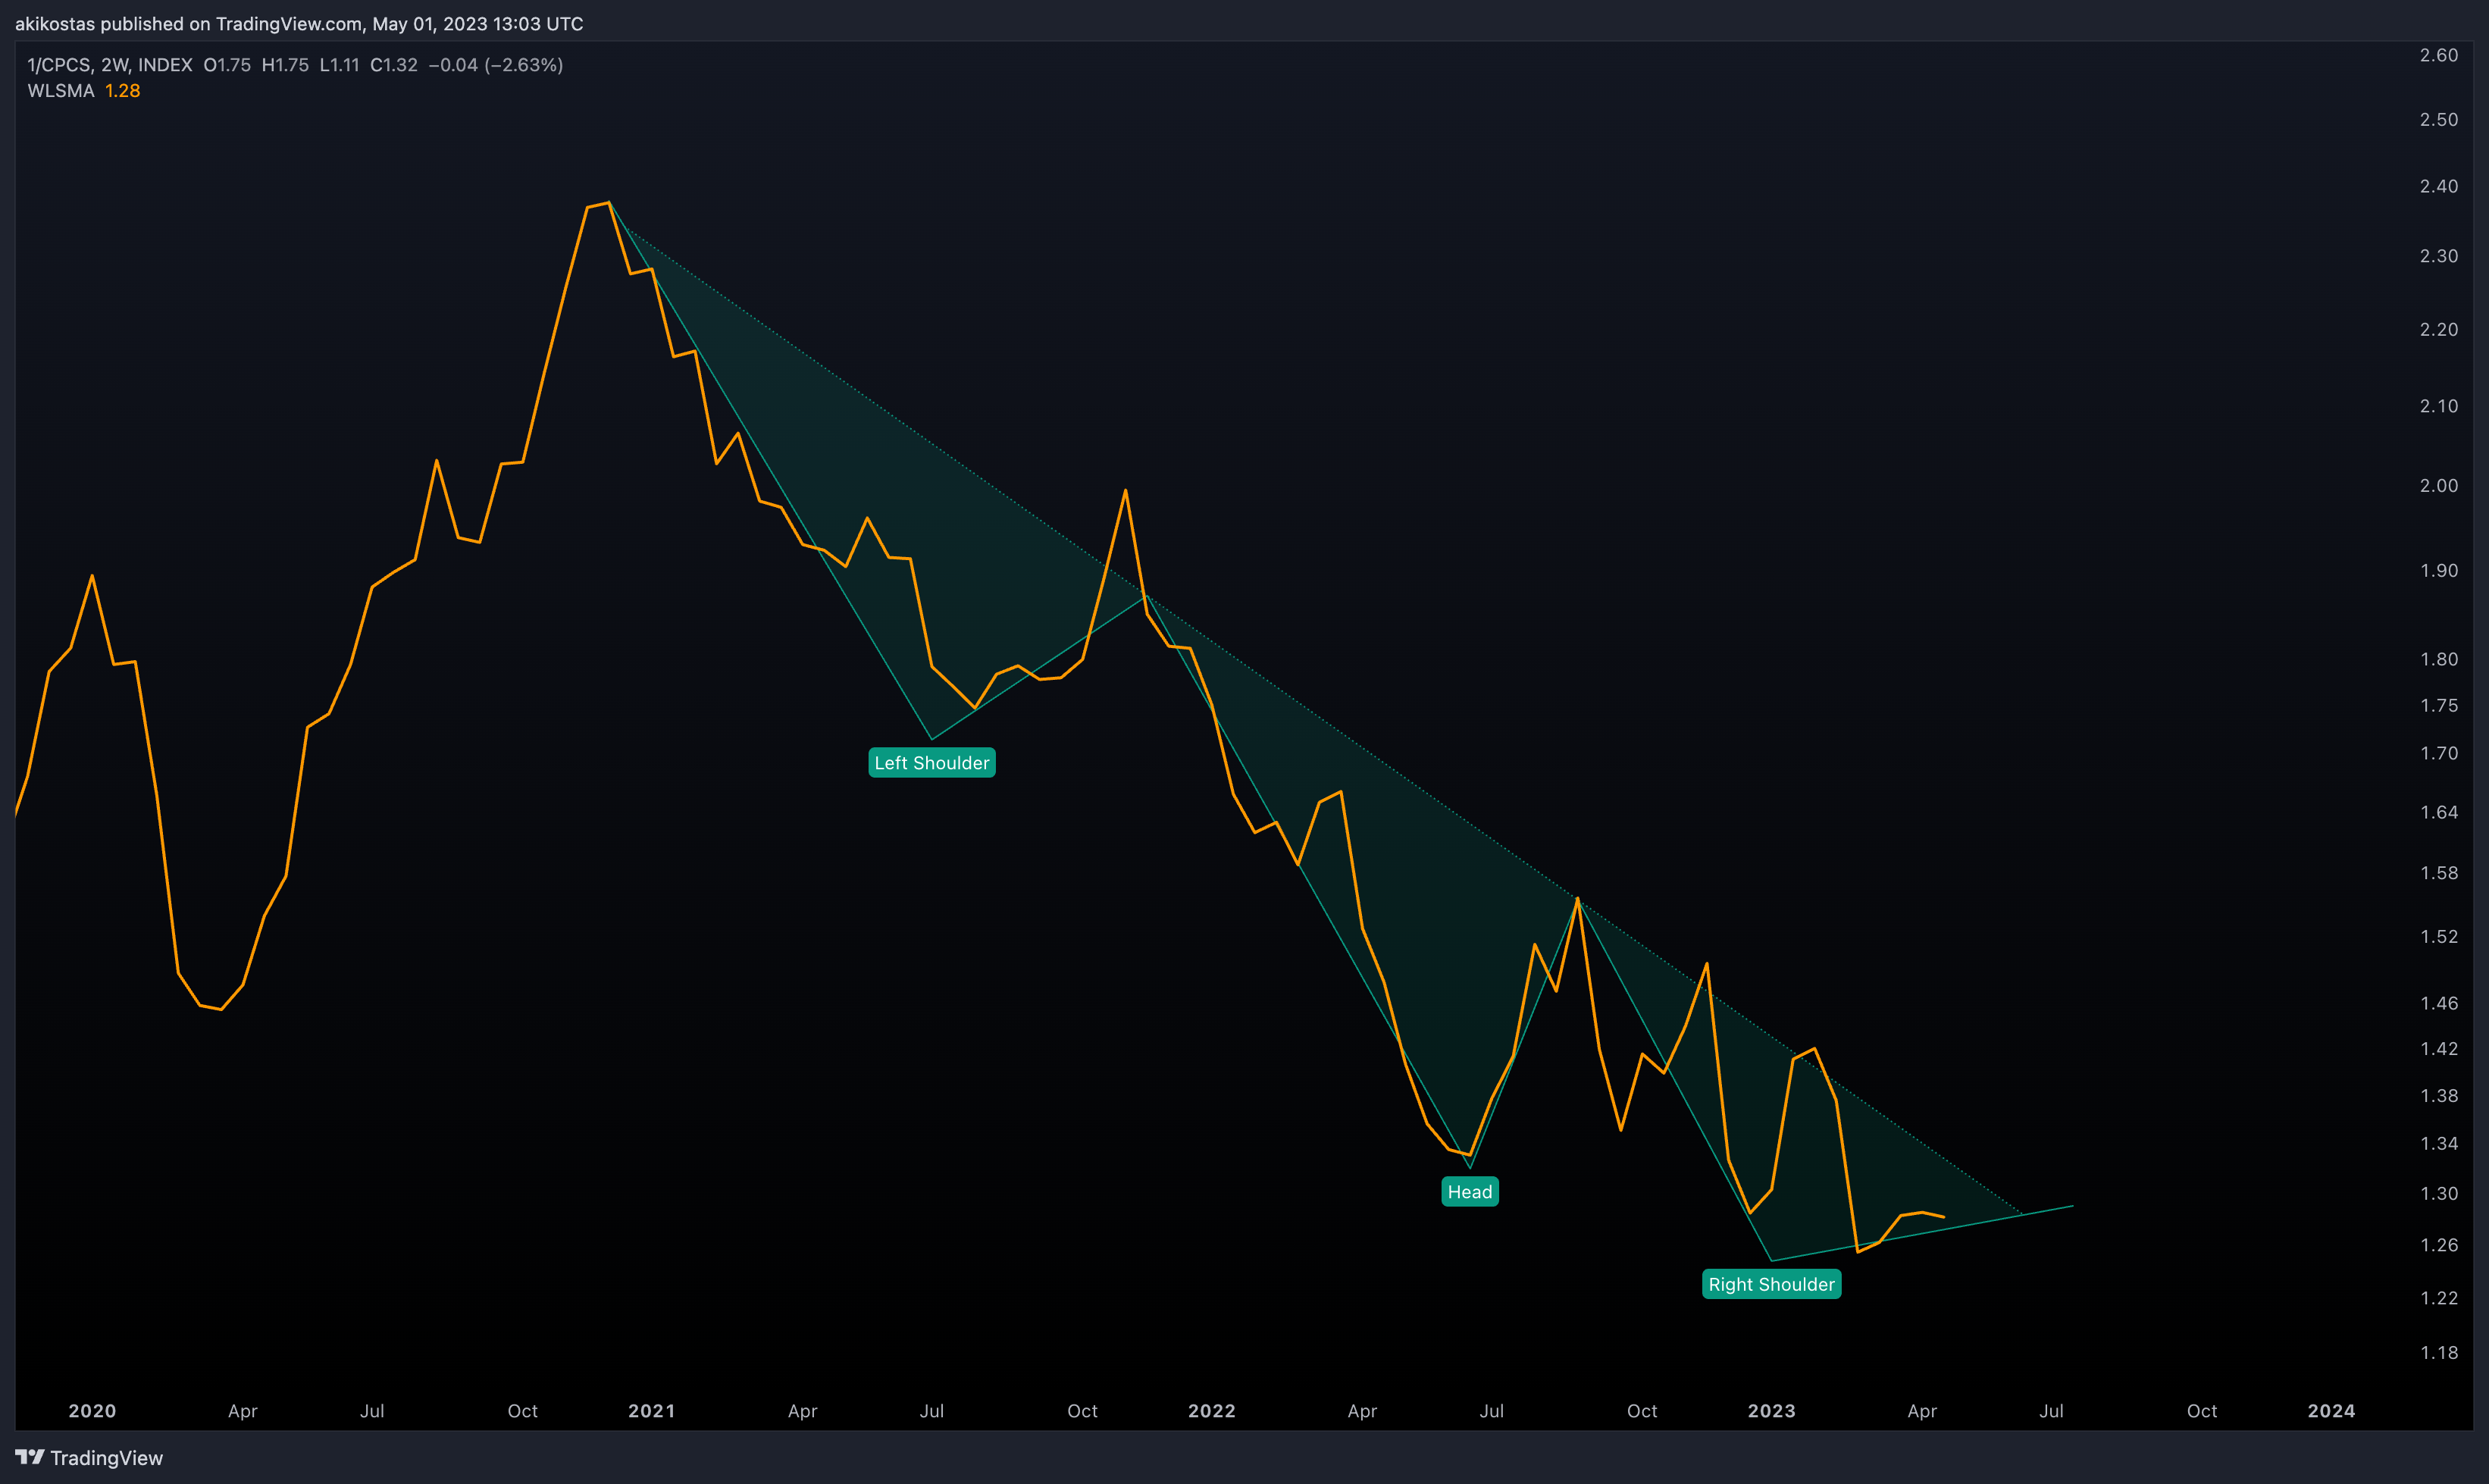Click the 2.10 price axis label
Image resolution: width=2489 pixels, height=1484 pixels.
(x=2439, y=406)
